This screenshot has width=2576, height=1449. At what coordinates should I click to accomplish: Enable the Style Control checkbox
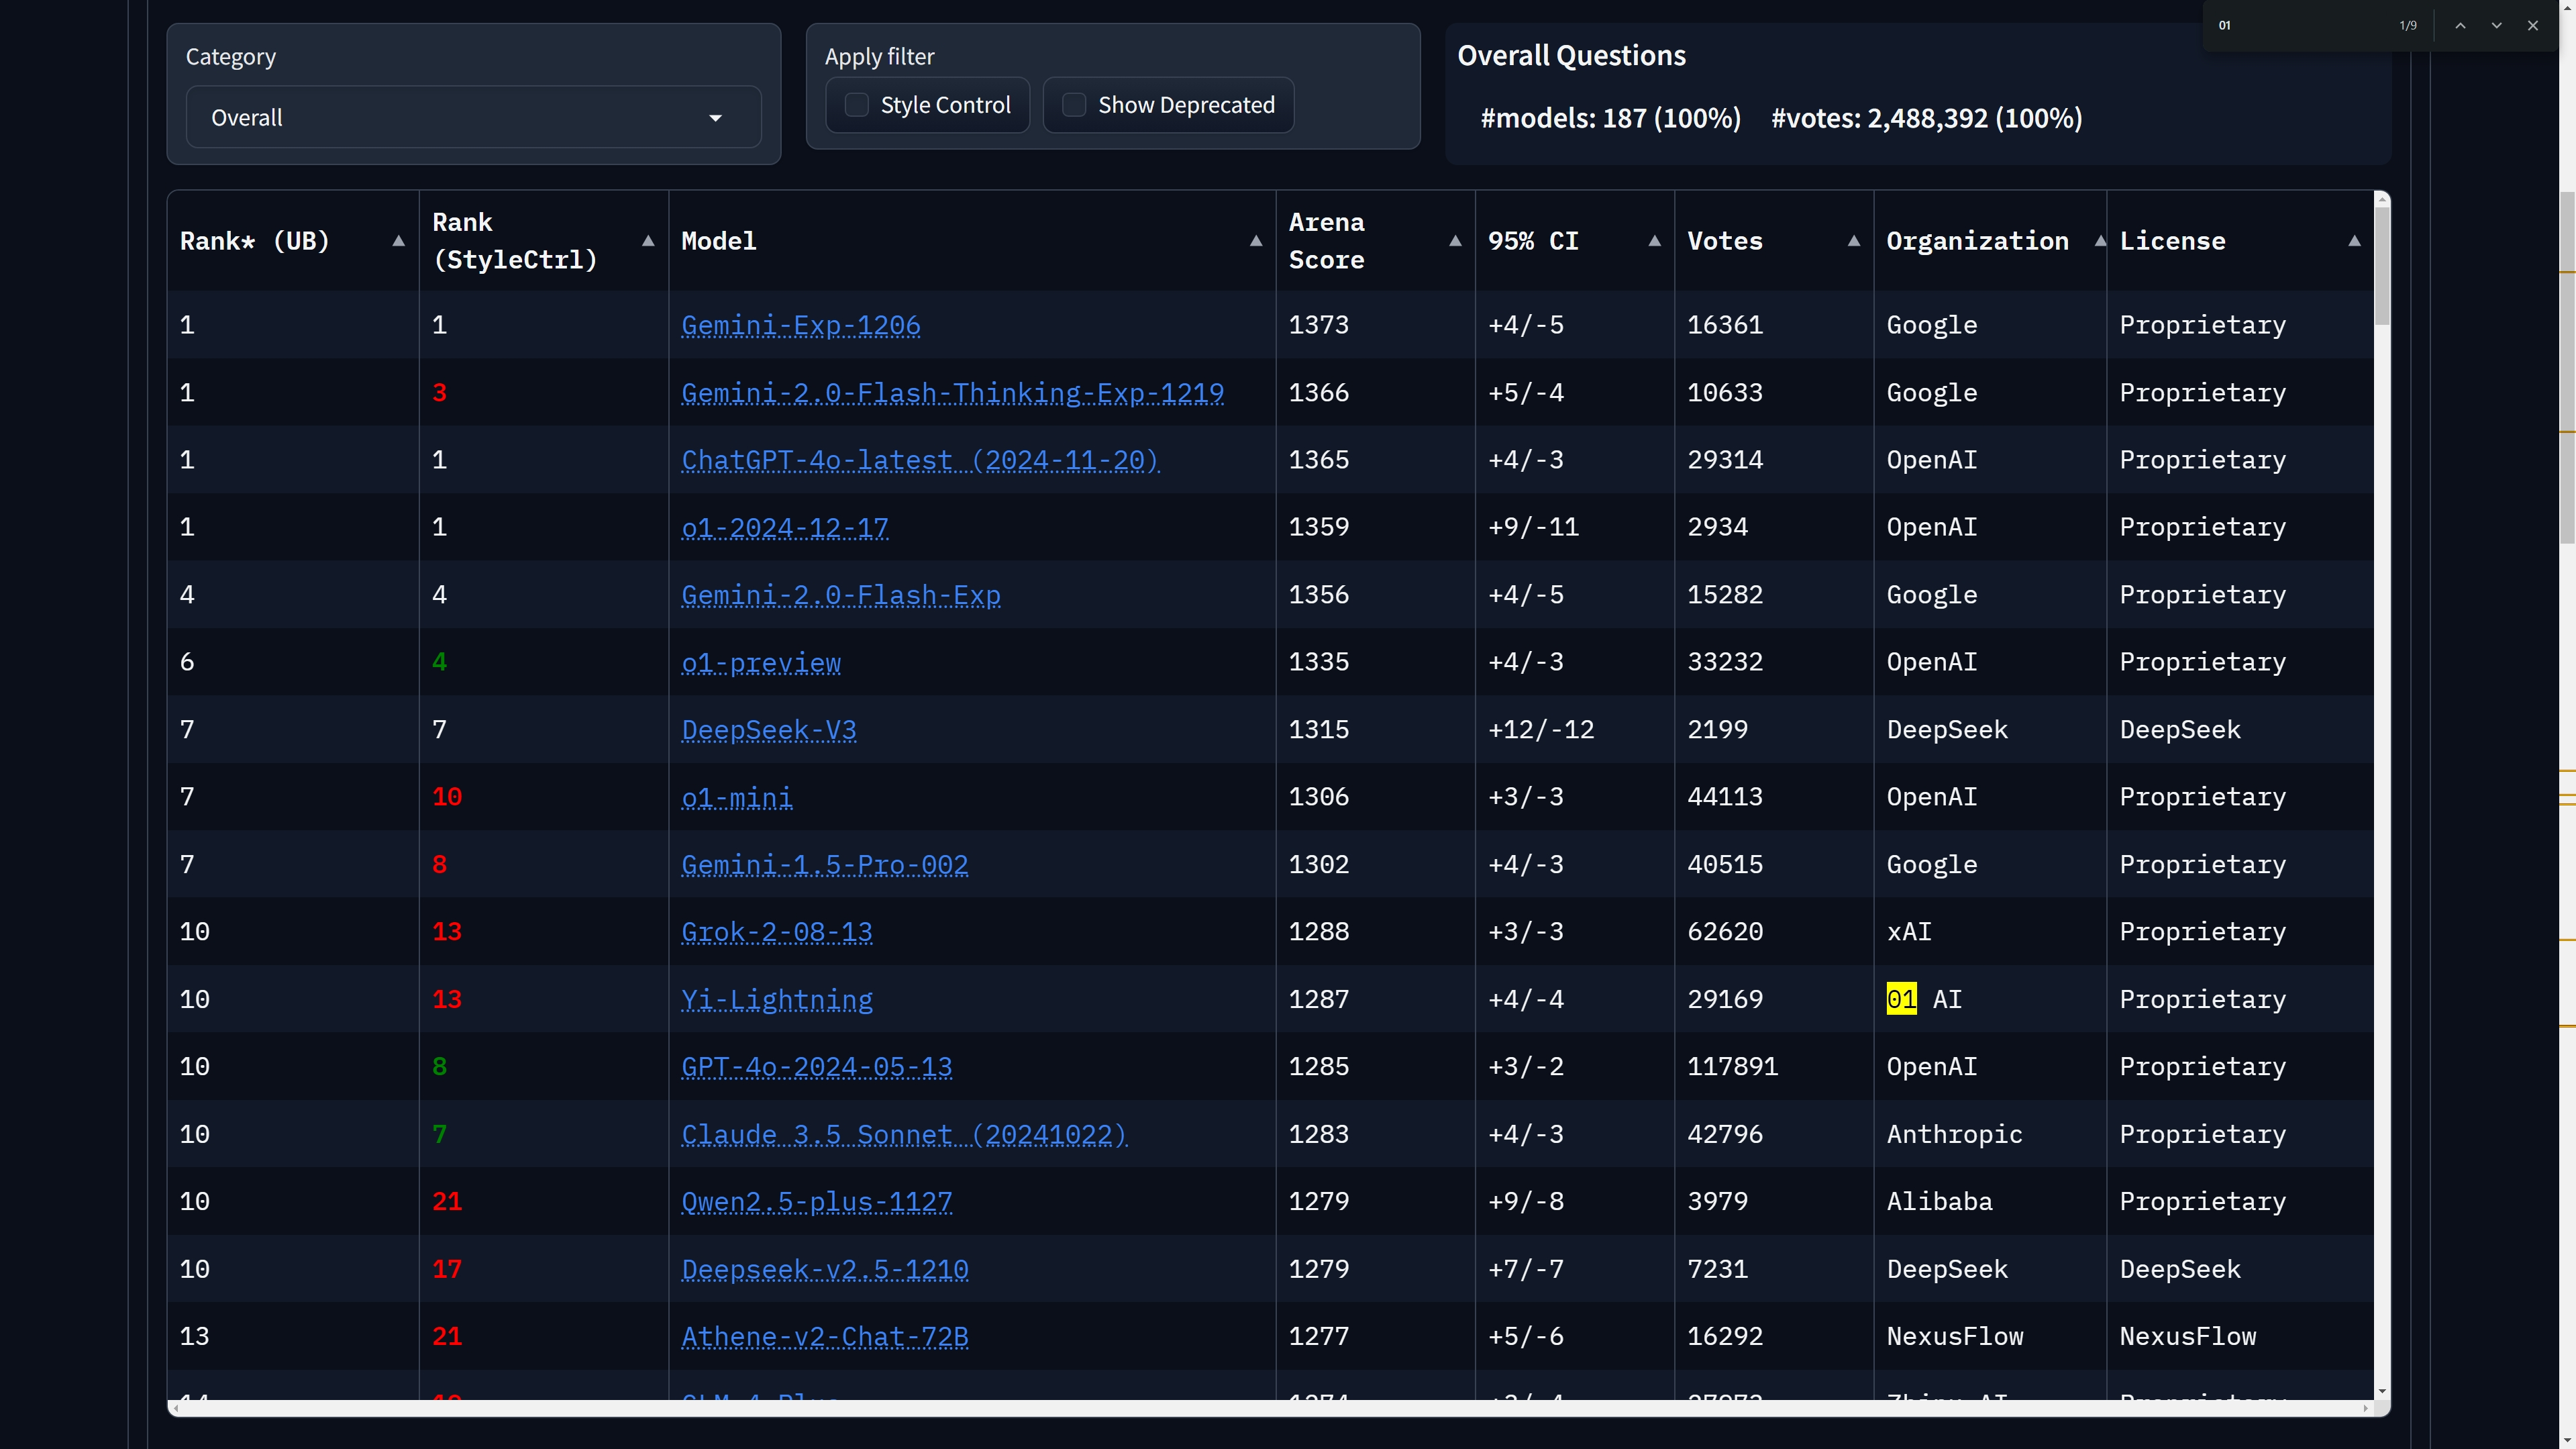(857, 105)
